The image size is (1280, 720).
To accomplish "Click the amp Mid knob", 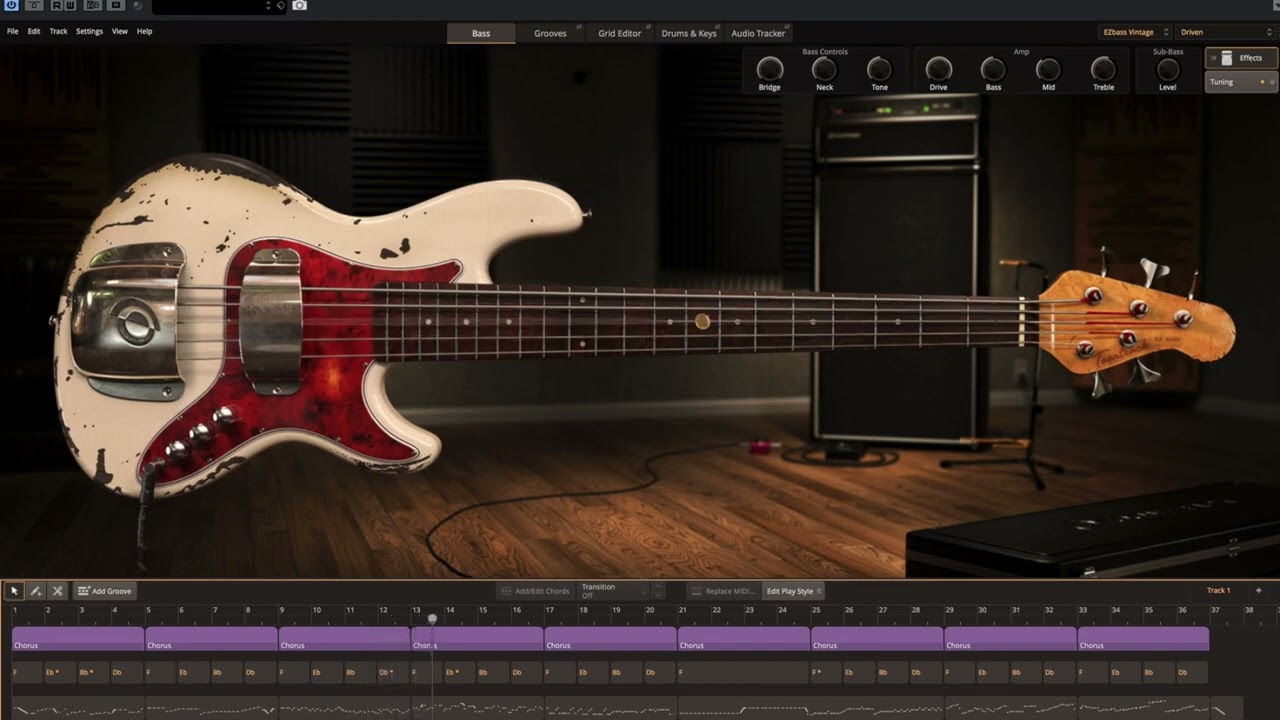I will [x=1048, y=69].
